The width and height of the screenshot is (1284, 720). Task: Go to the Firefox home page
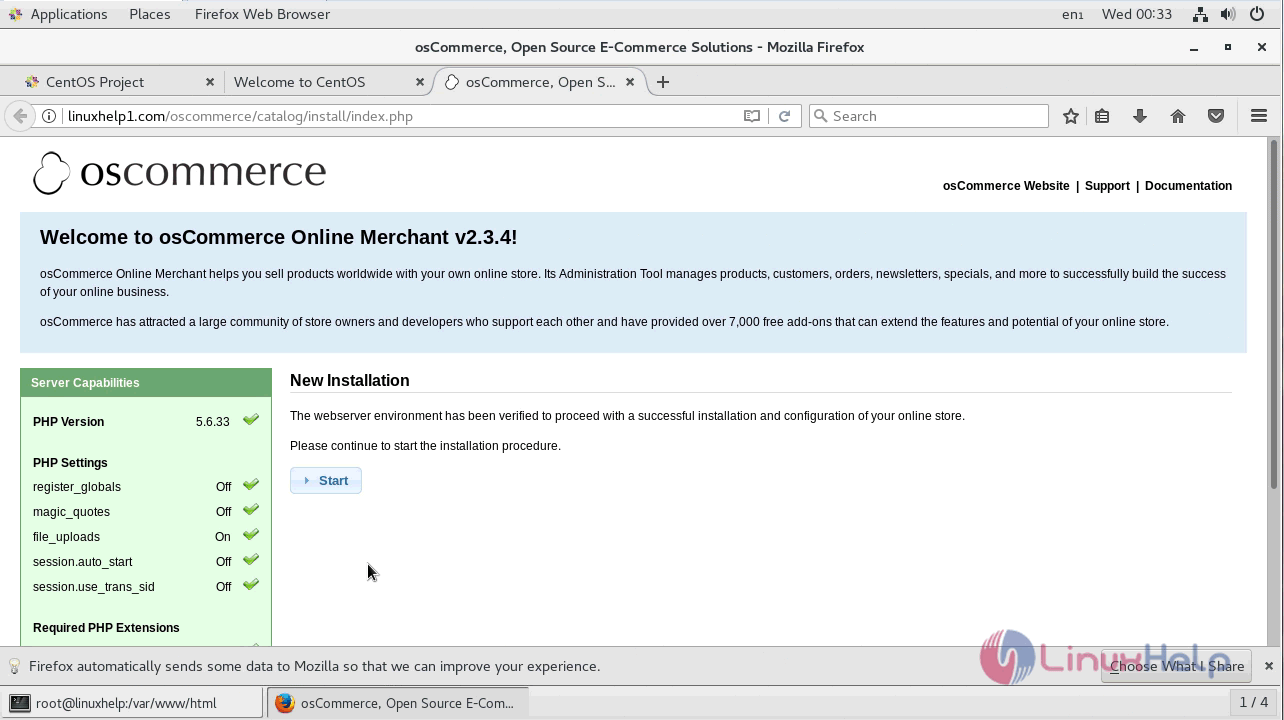click(x=1178, y=116)
